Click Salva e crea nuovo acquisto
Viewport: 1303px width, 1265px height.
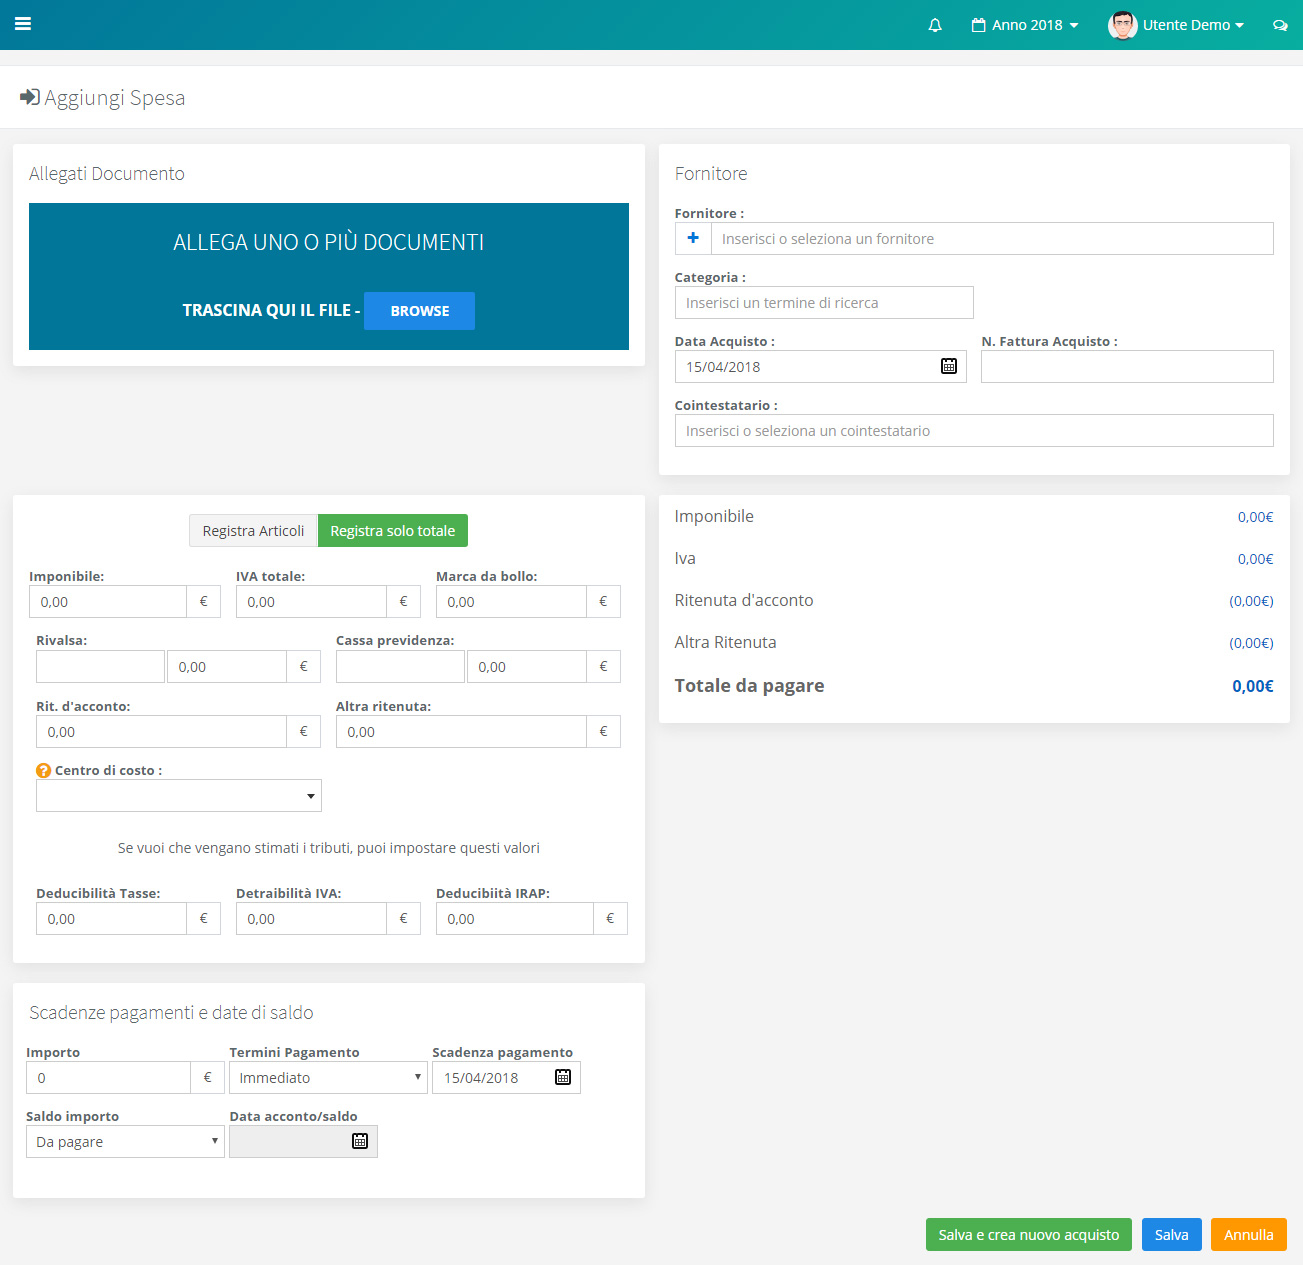pos(1029,1234)
